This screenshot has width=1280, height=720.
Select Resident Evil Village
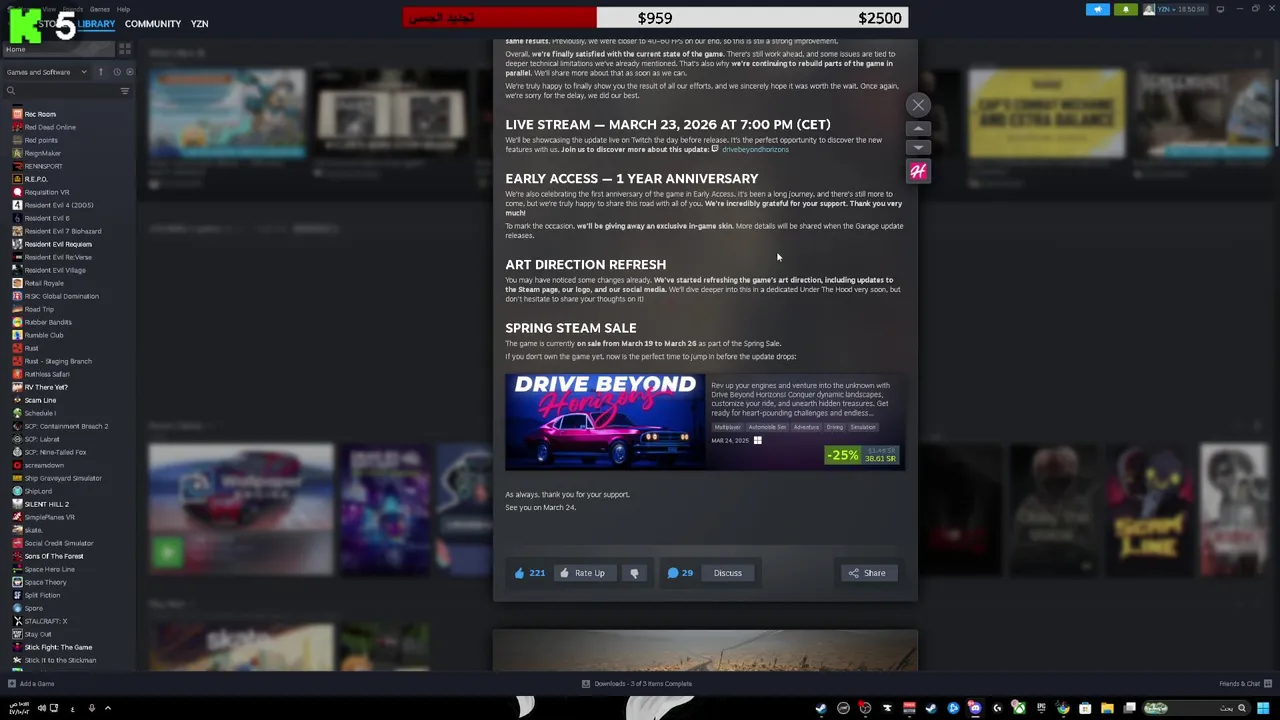point(55,270)
